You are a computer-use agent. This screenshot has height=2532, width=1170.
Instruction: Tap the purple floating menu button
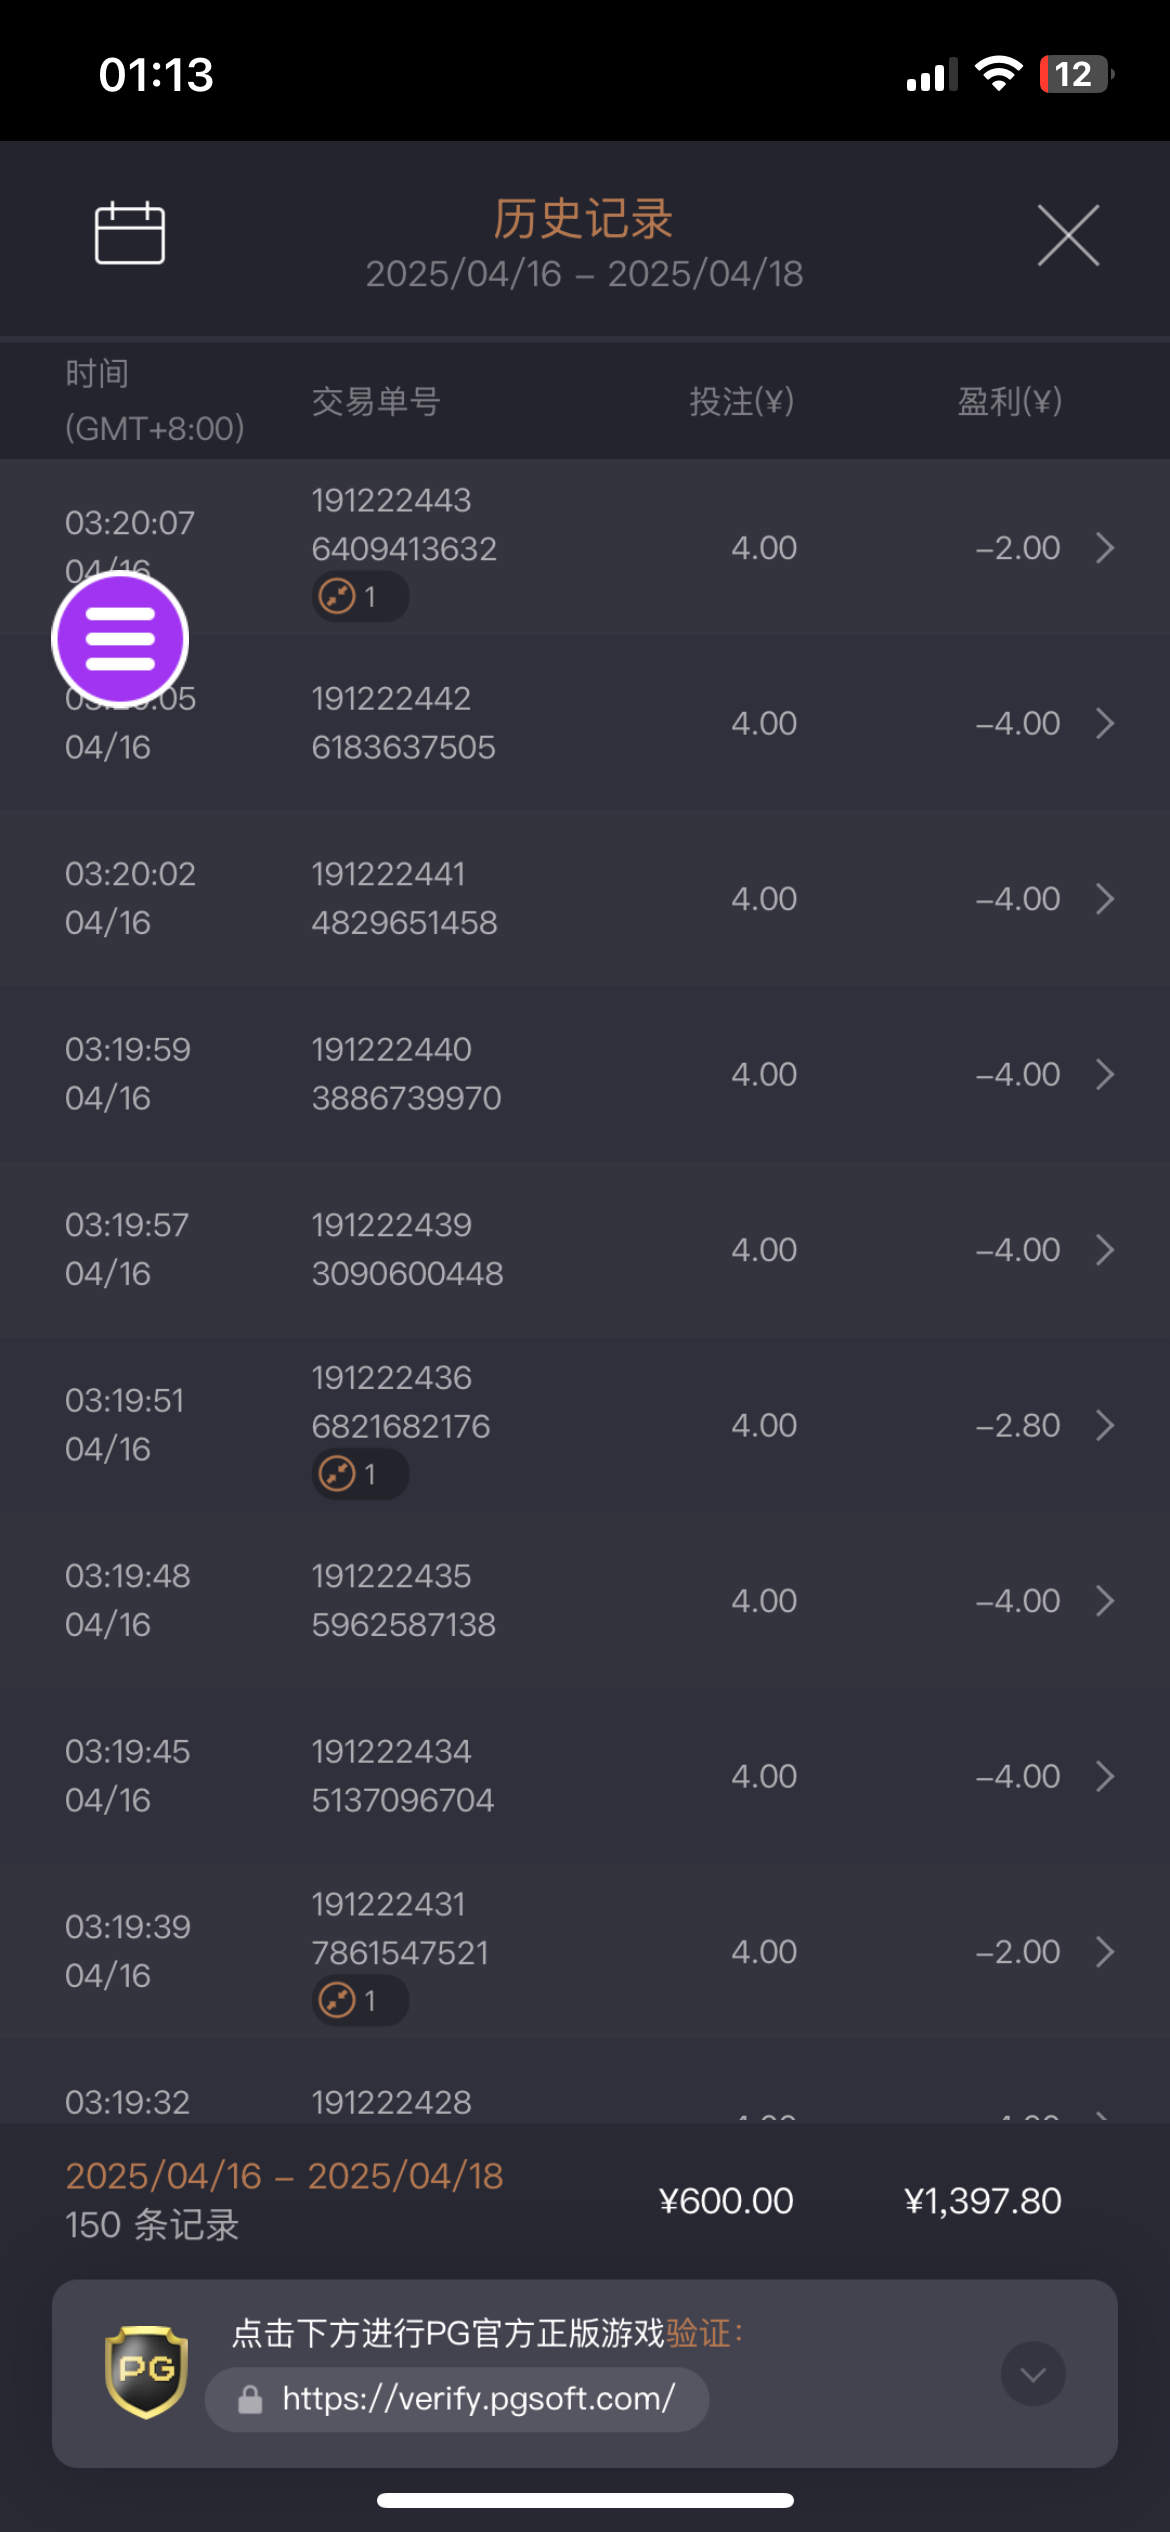tap(120, 638)
